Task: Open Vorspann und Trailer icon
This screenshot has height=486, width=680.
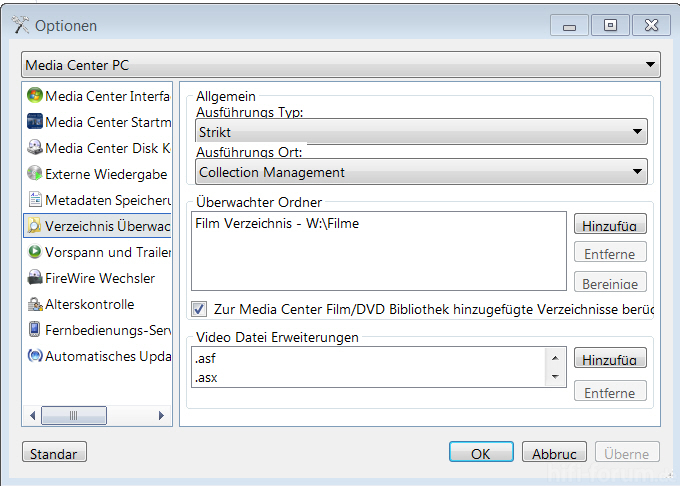Action: (x=35, y=252)
